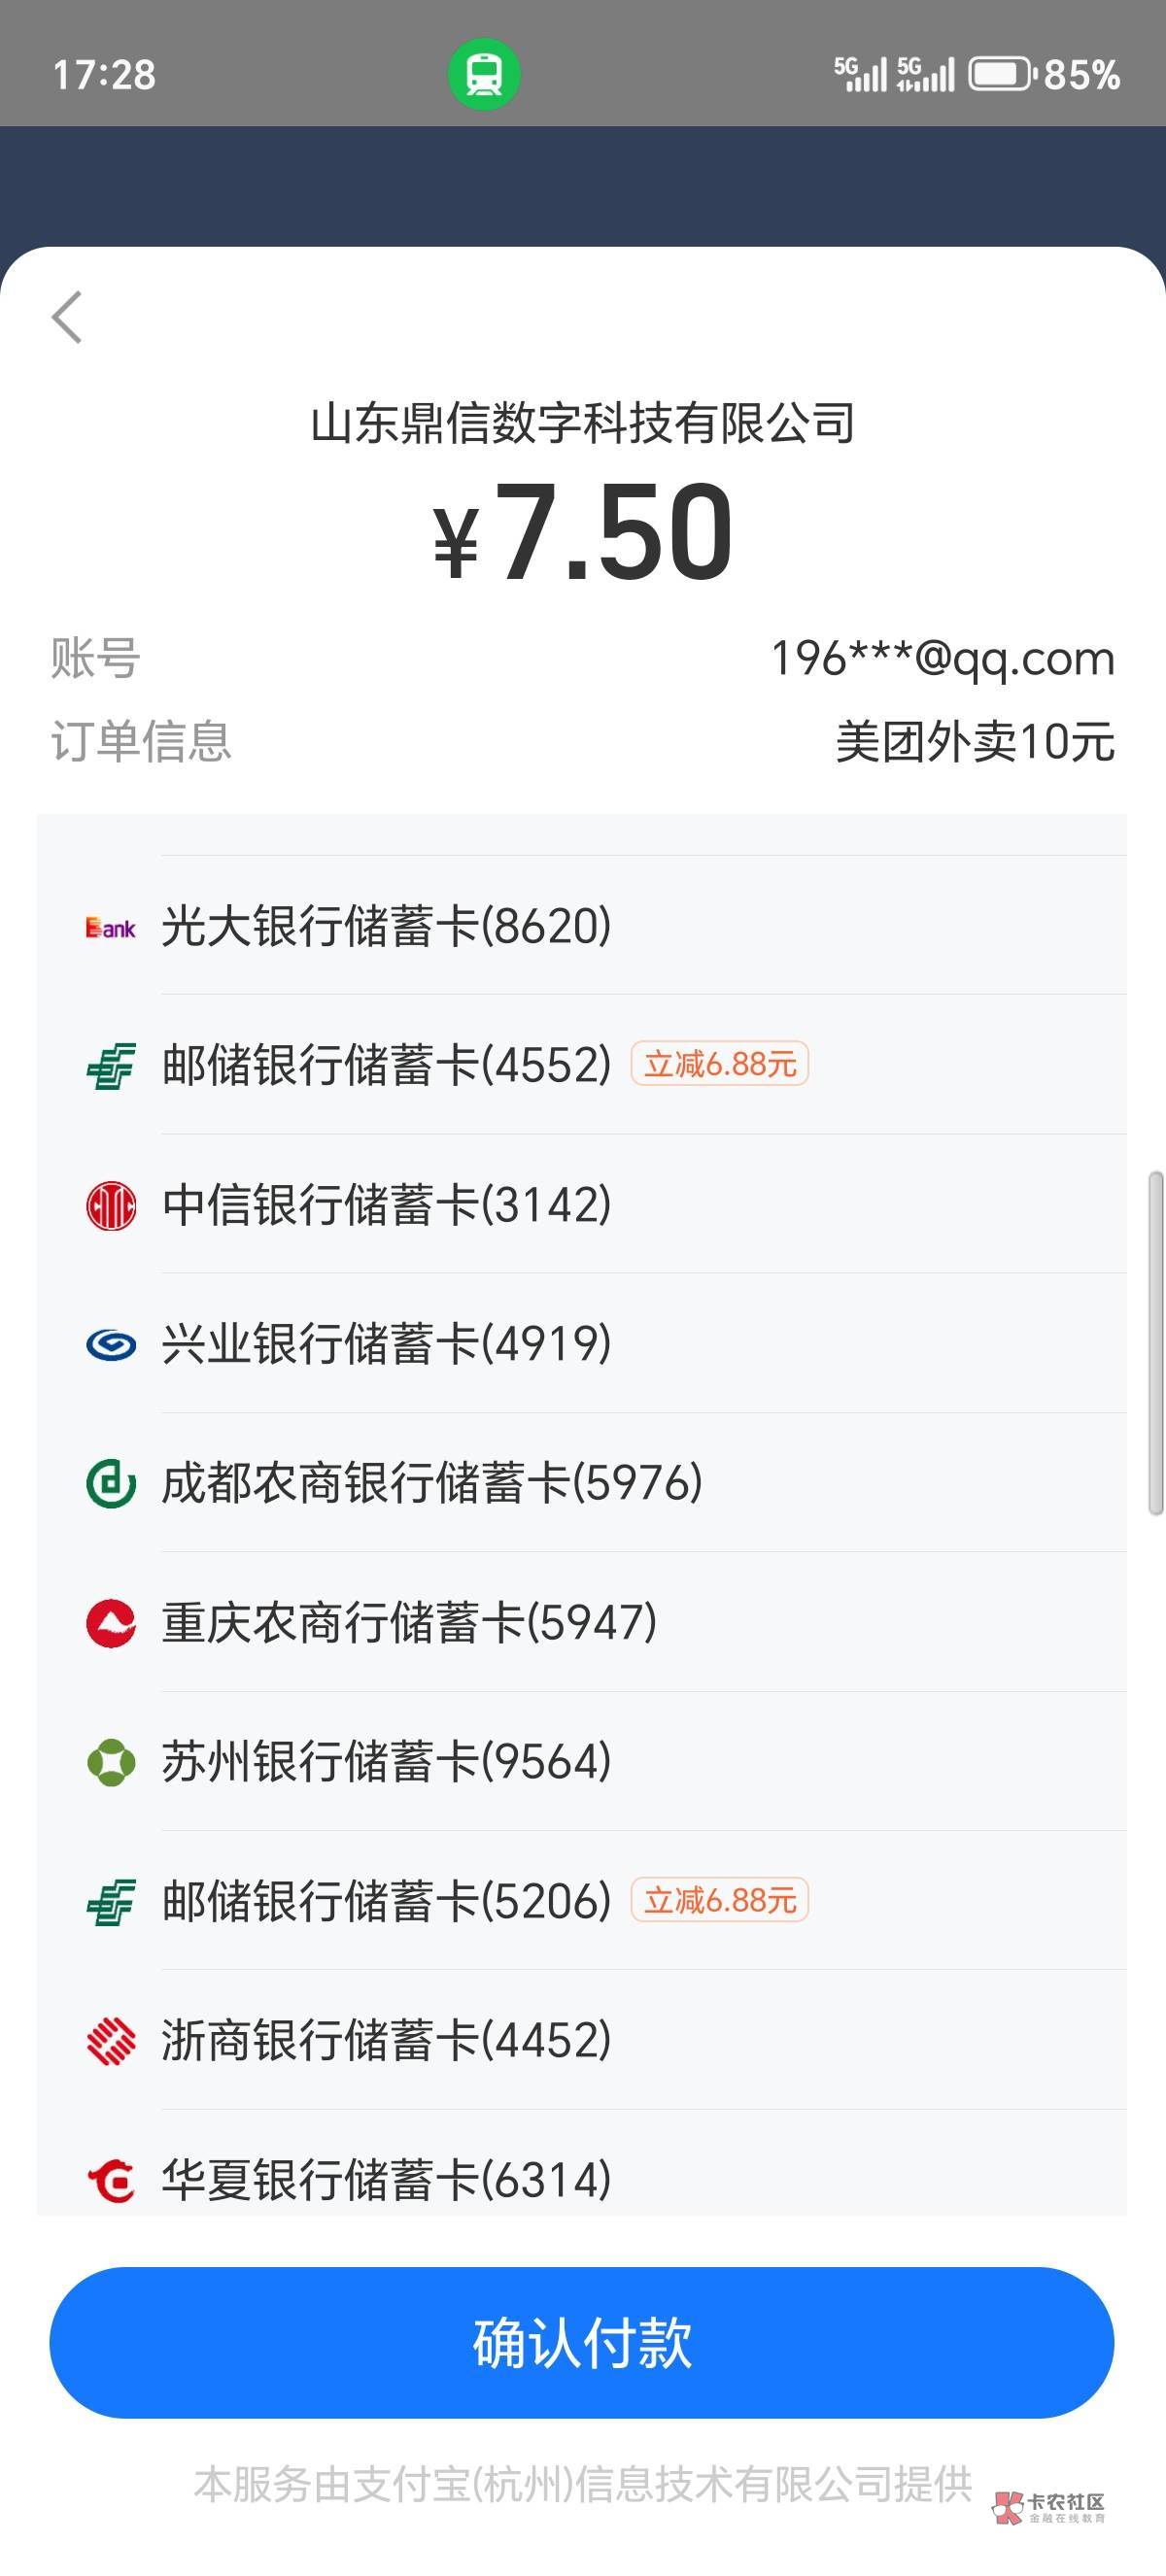Select 邮储银行储蓄卡(4552) payment option
1166x2576 pixels.
pyautogui.click(x=386, y=1064)
